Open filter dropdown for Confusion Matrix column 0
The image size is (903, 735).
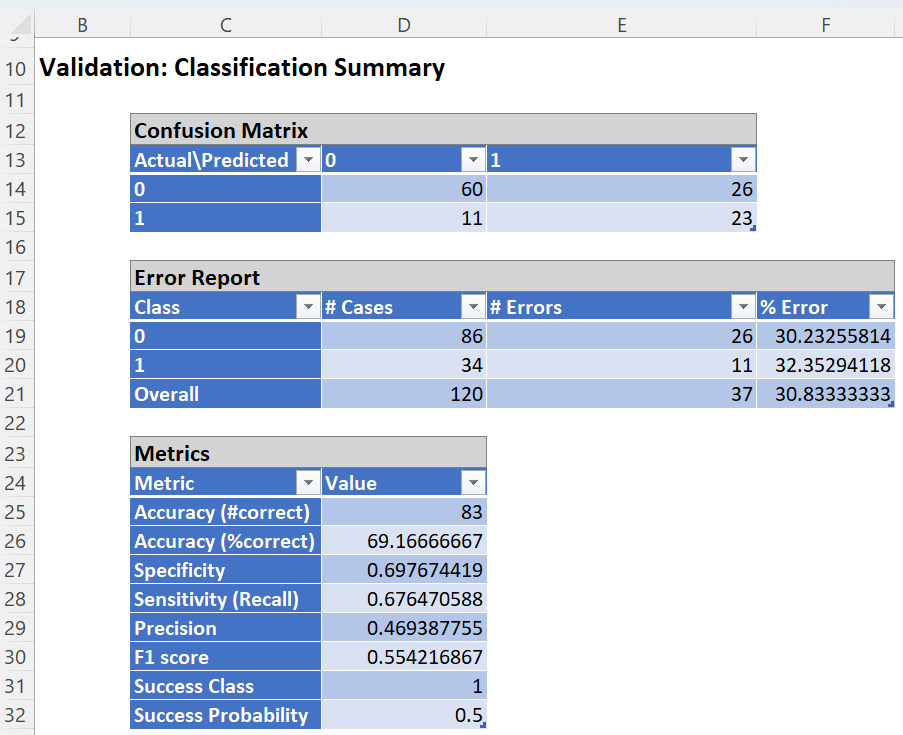pos(473,160)
